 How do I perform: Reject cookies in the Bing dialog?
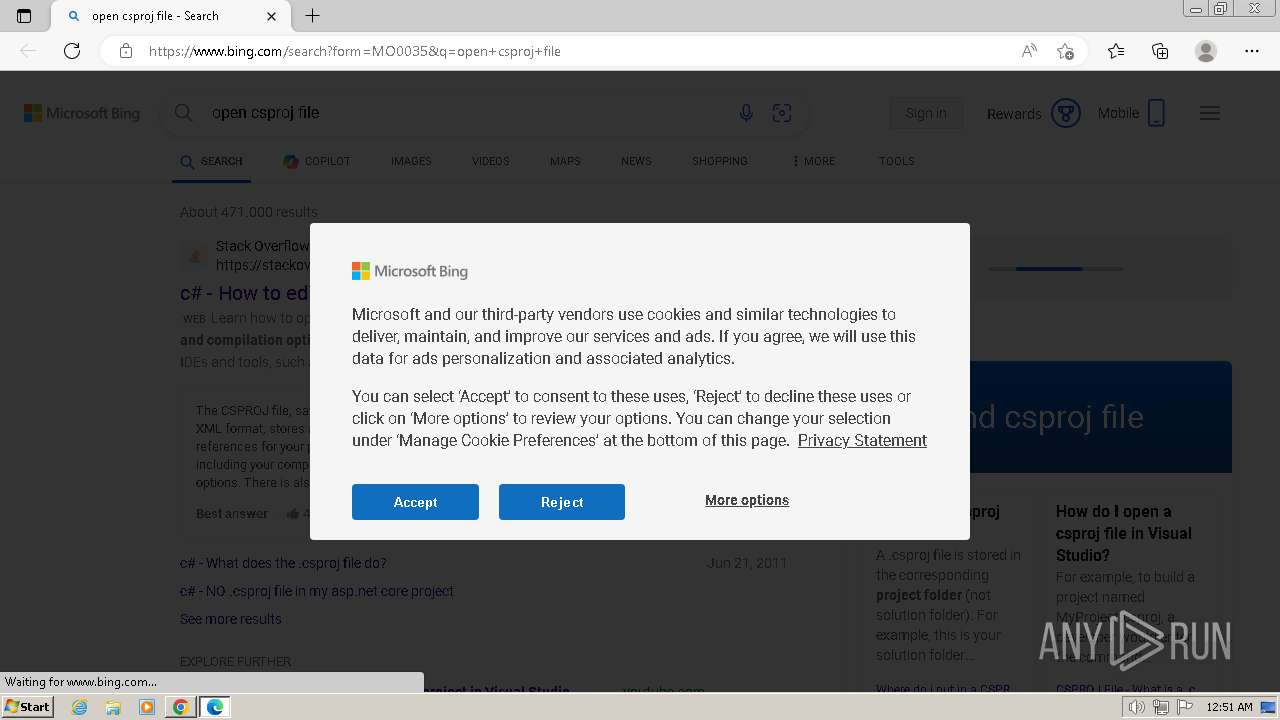(x=562, y=502)
